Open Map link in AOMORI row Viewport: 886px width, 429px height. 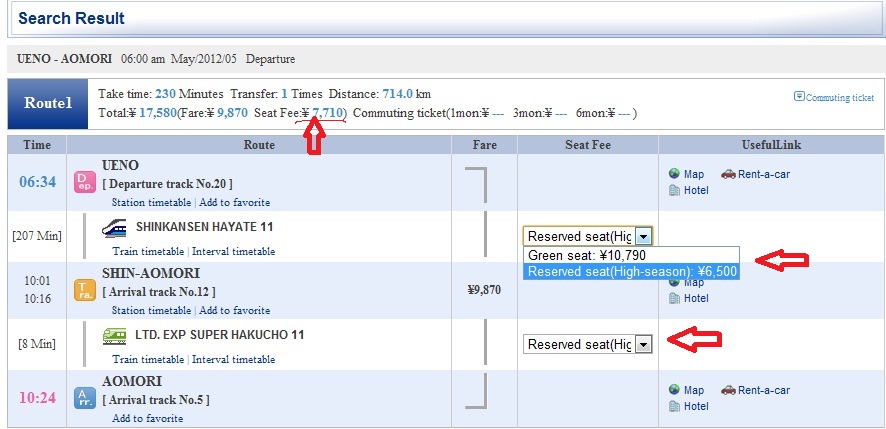[693, 390]
